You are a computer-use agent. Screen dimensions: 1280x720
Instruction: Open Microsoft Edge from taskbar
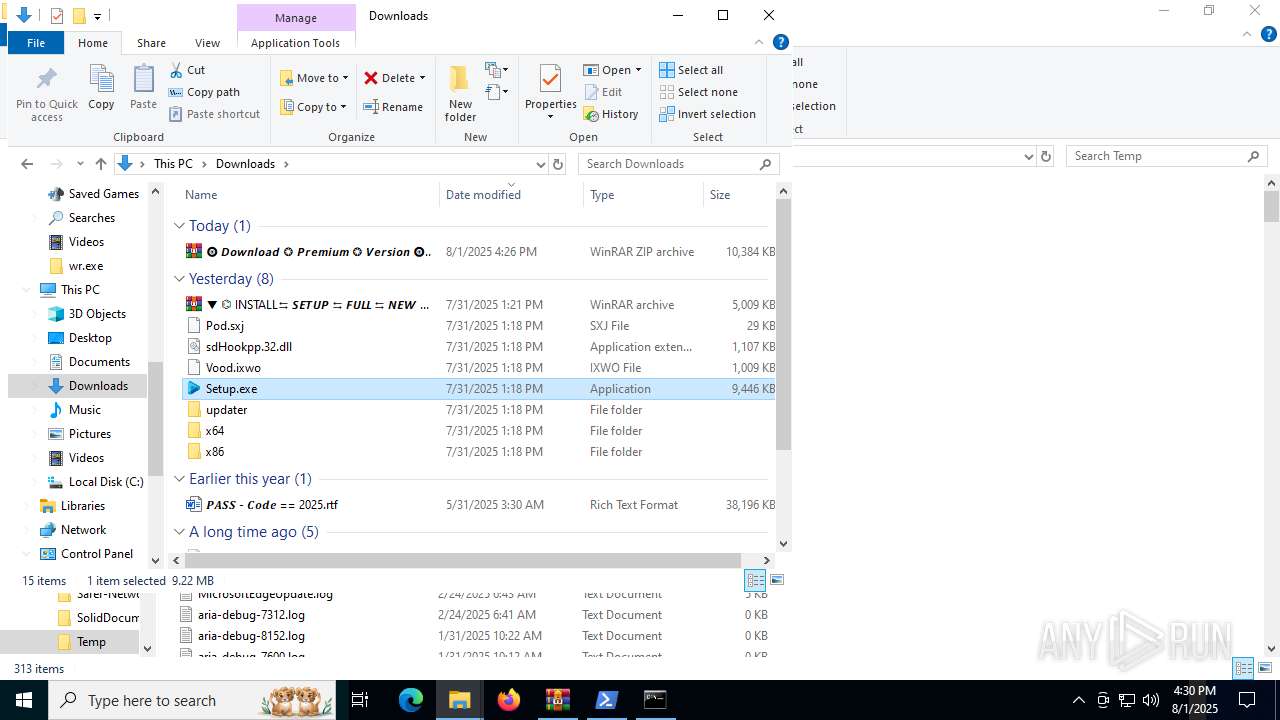click(x=411, y=700)
